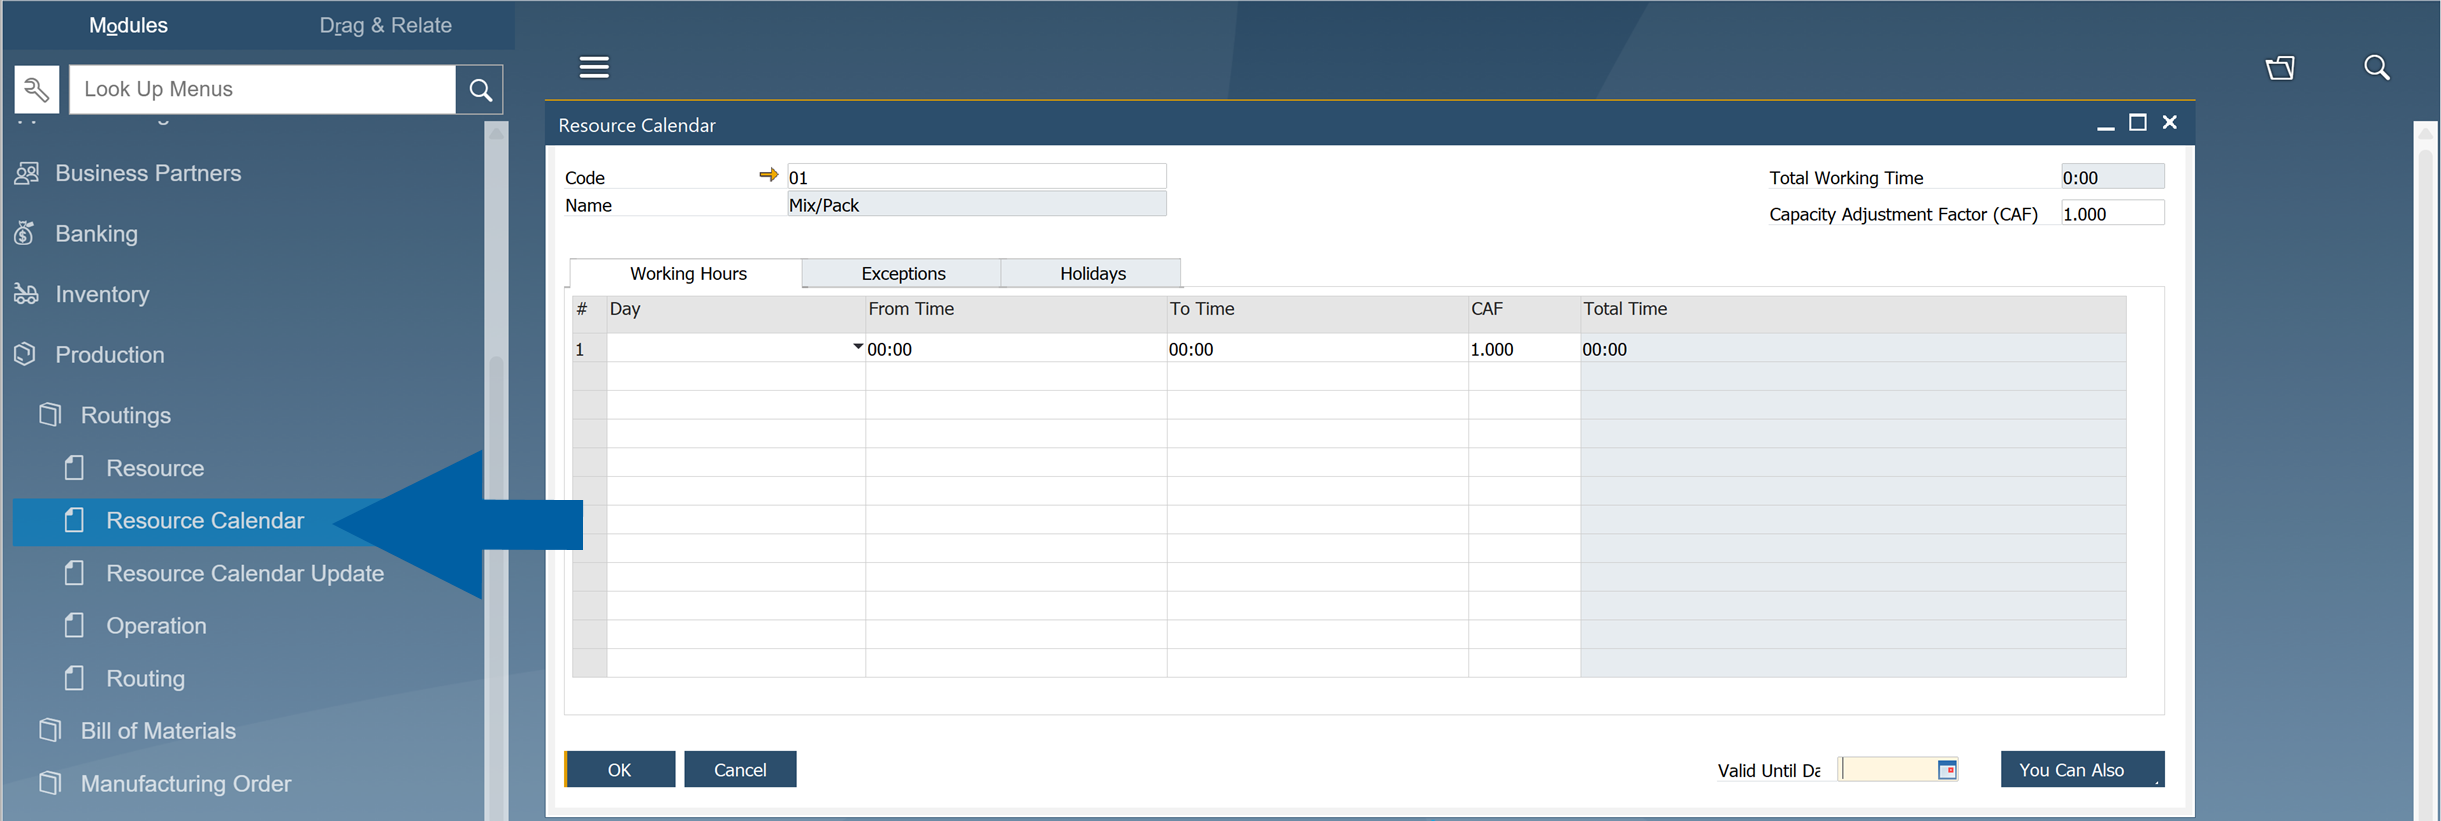Click the To Time cell in row 1
This screenshot has width=2441, height=821.
point(1317,348)
